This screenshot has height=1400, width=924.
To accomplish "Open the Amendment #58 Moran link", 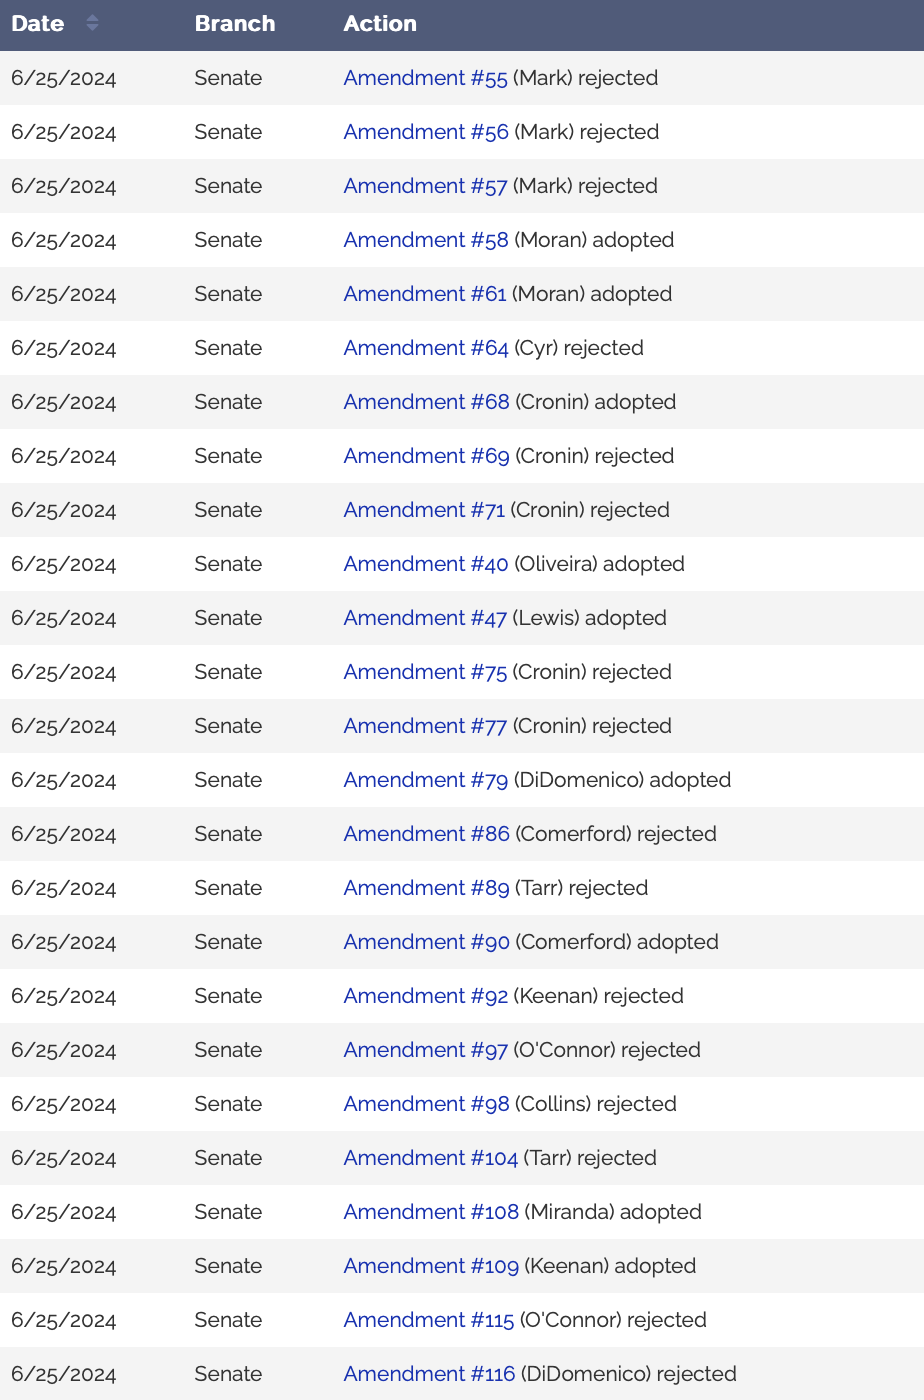I will coord(425,240).
